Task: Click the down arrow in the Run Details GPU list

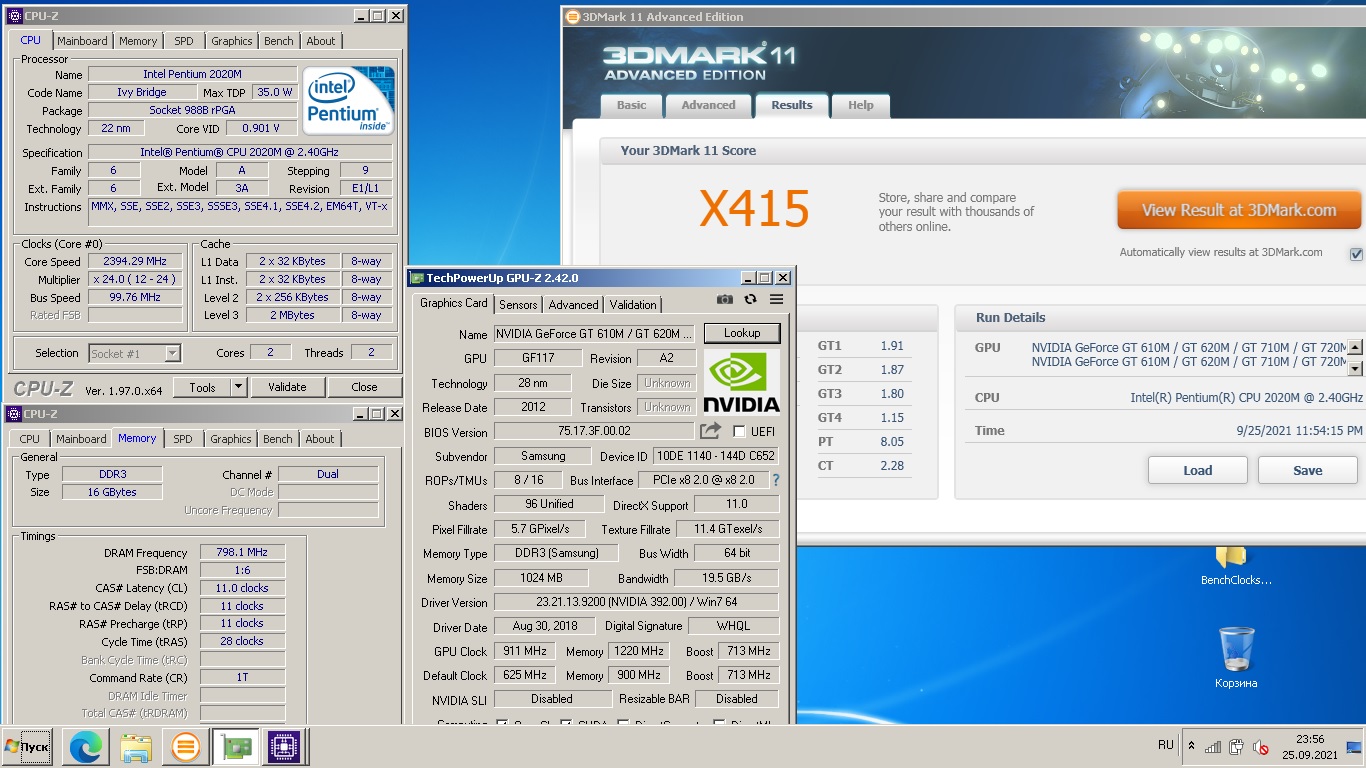Action: pos(1355,368)
